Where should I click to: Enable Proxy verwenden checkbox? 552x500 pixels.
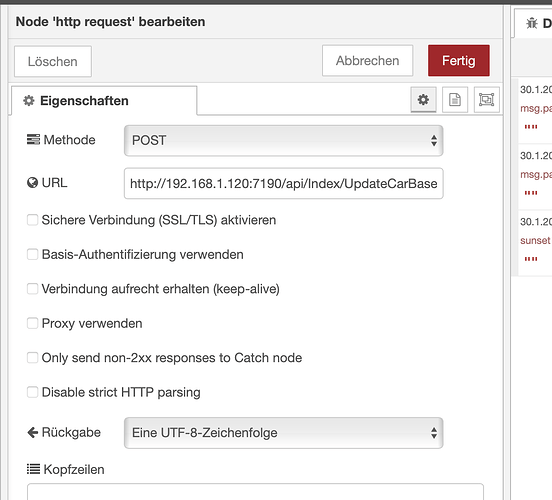tap(32, 323)
